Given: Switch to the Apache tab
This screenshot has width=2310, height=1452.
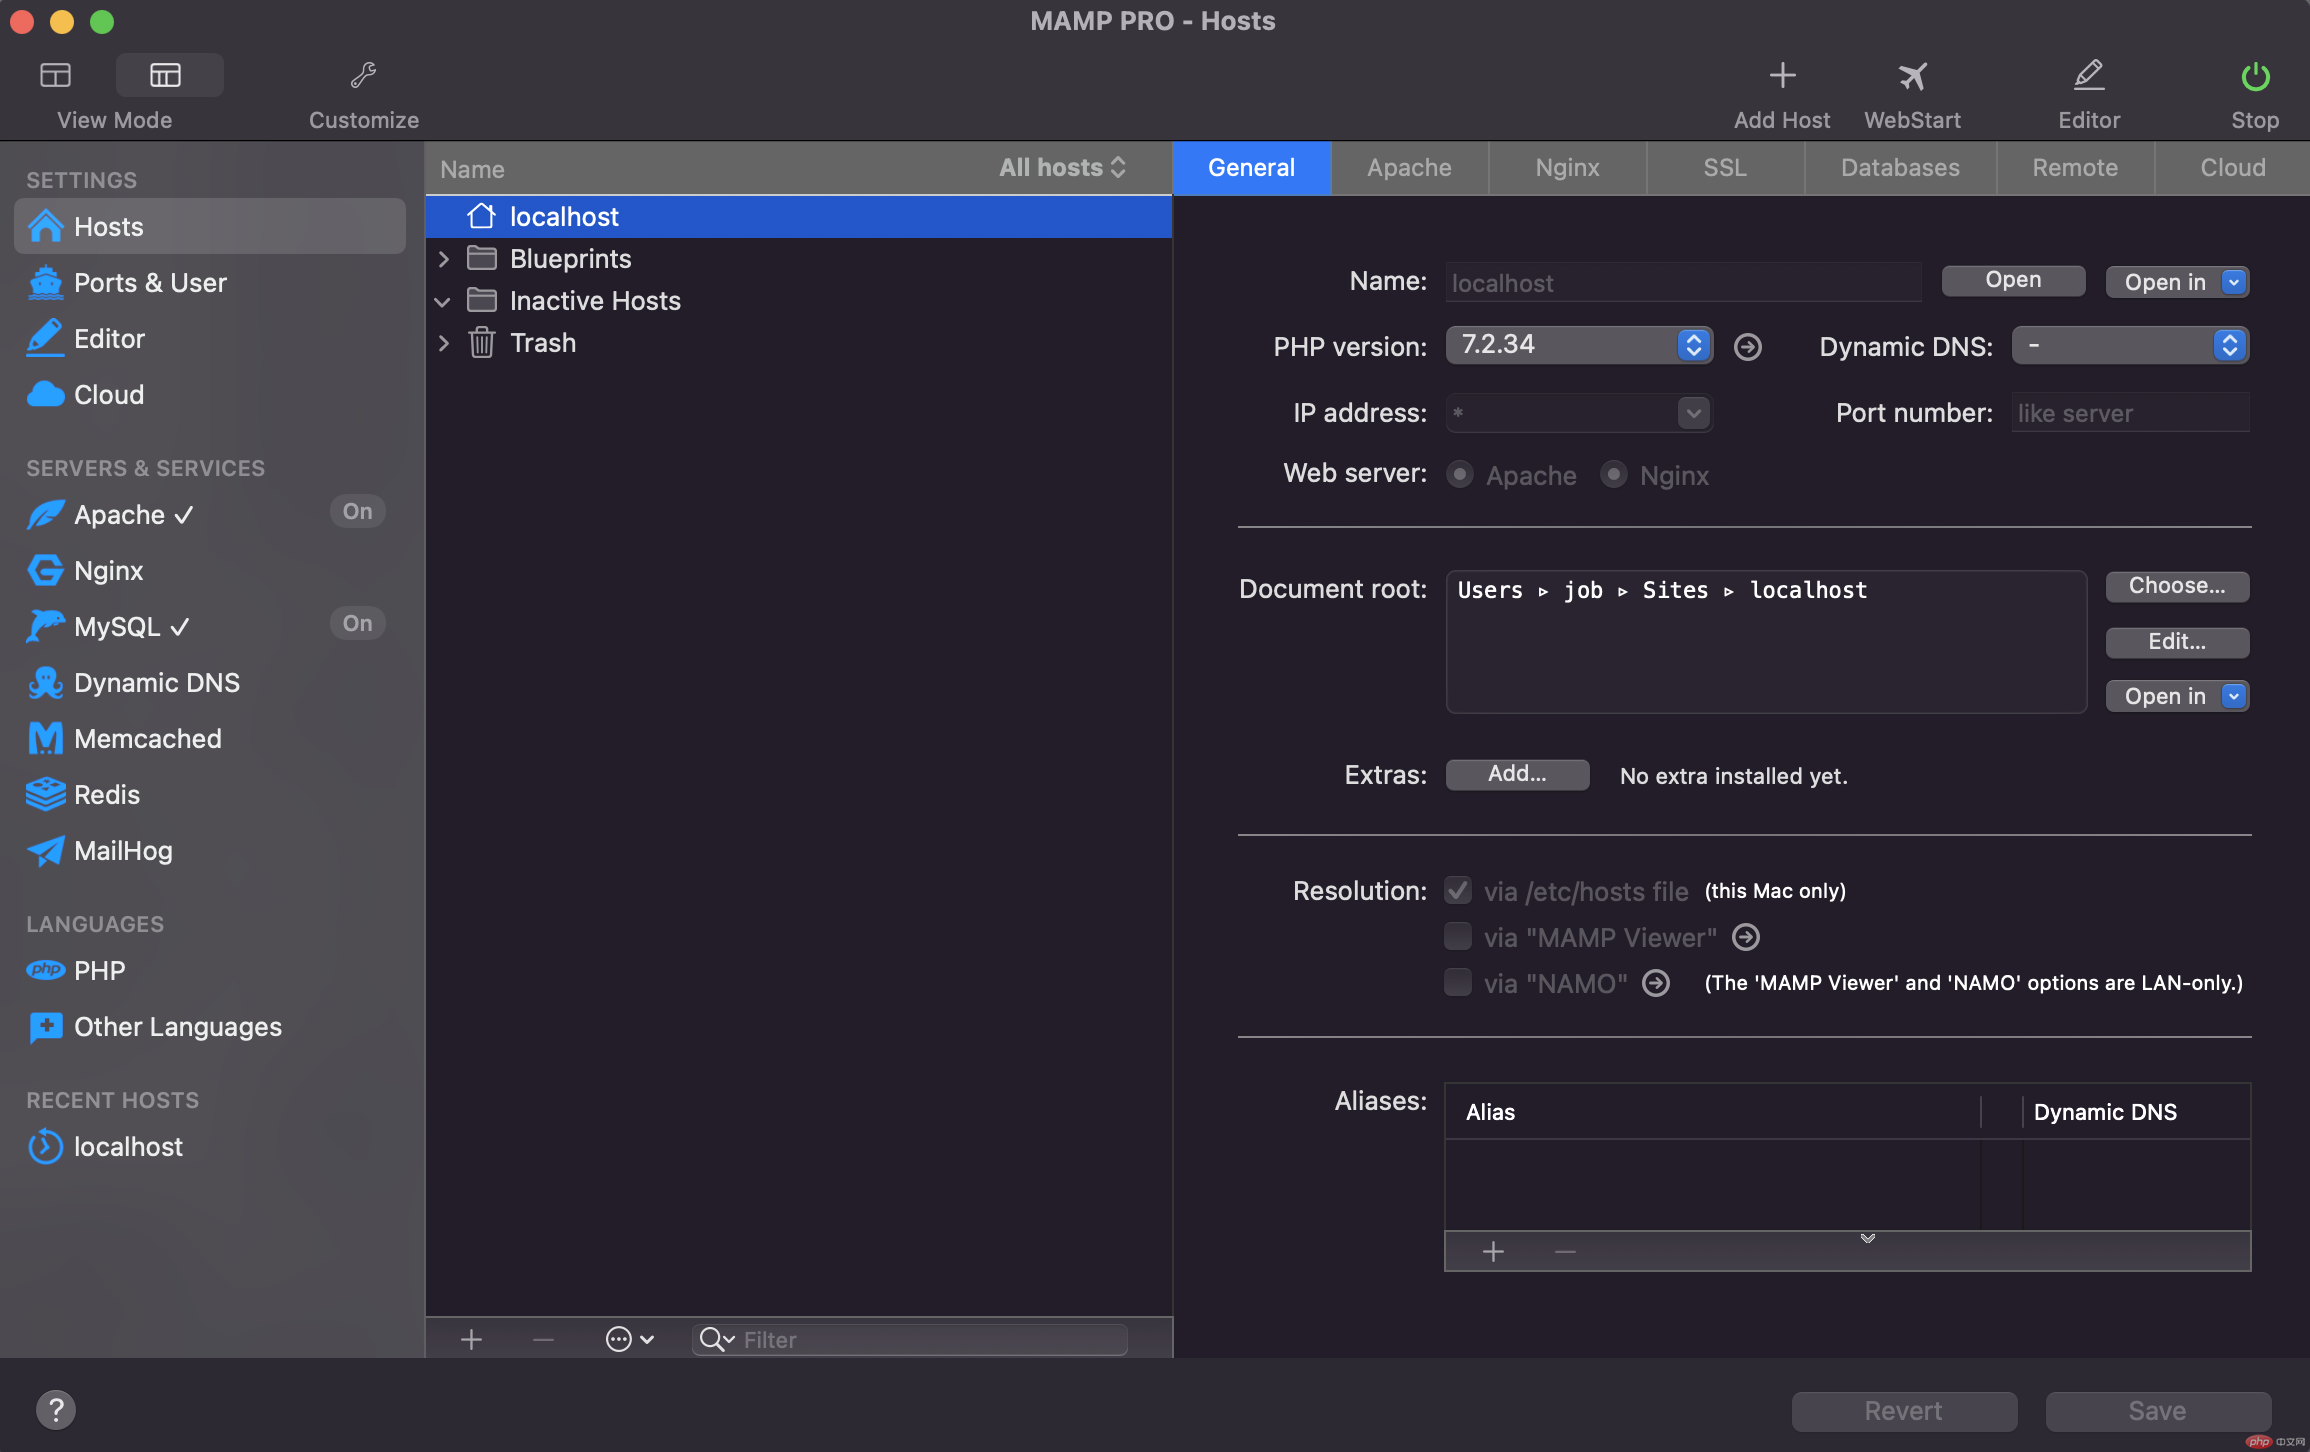Looking at the screenshot, I should (1409, 168).
